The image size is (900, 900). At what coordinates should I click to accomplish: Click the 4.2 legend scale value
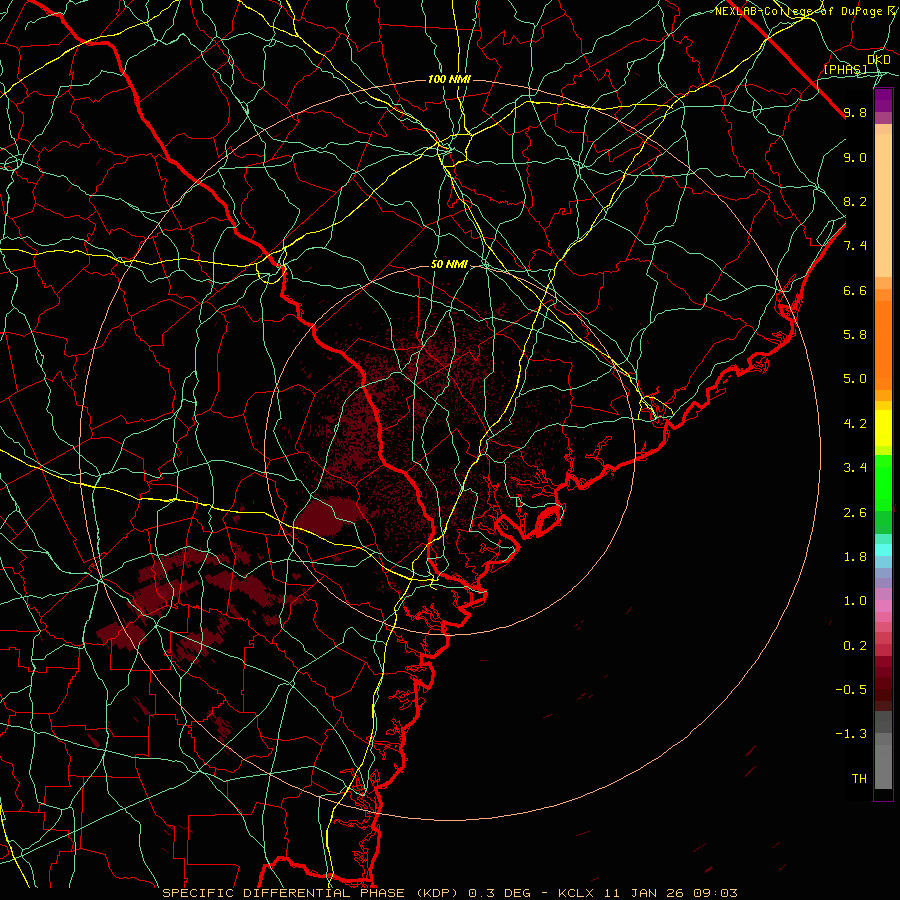(855, 424)
